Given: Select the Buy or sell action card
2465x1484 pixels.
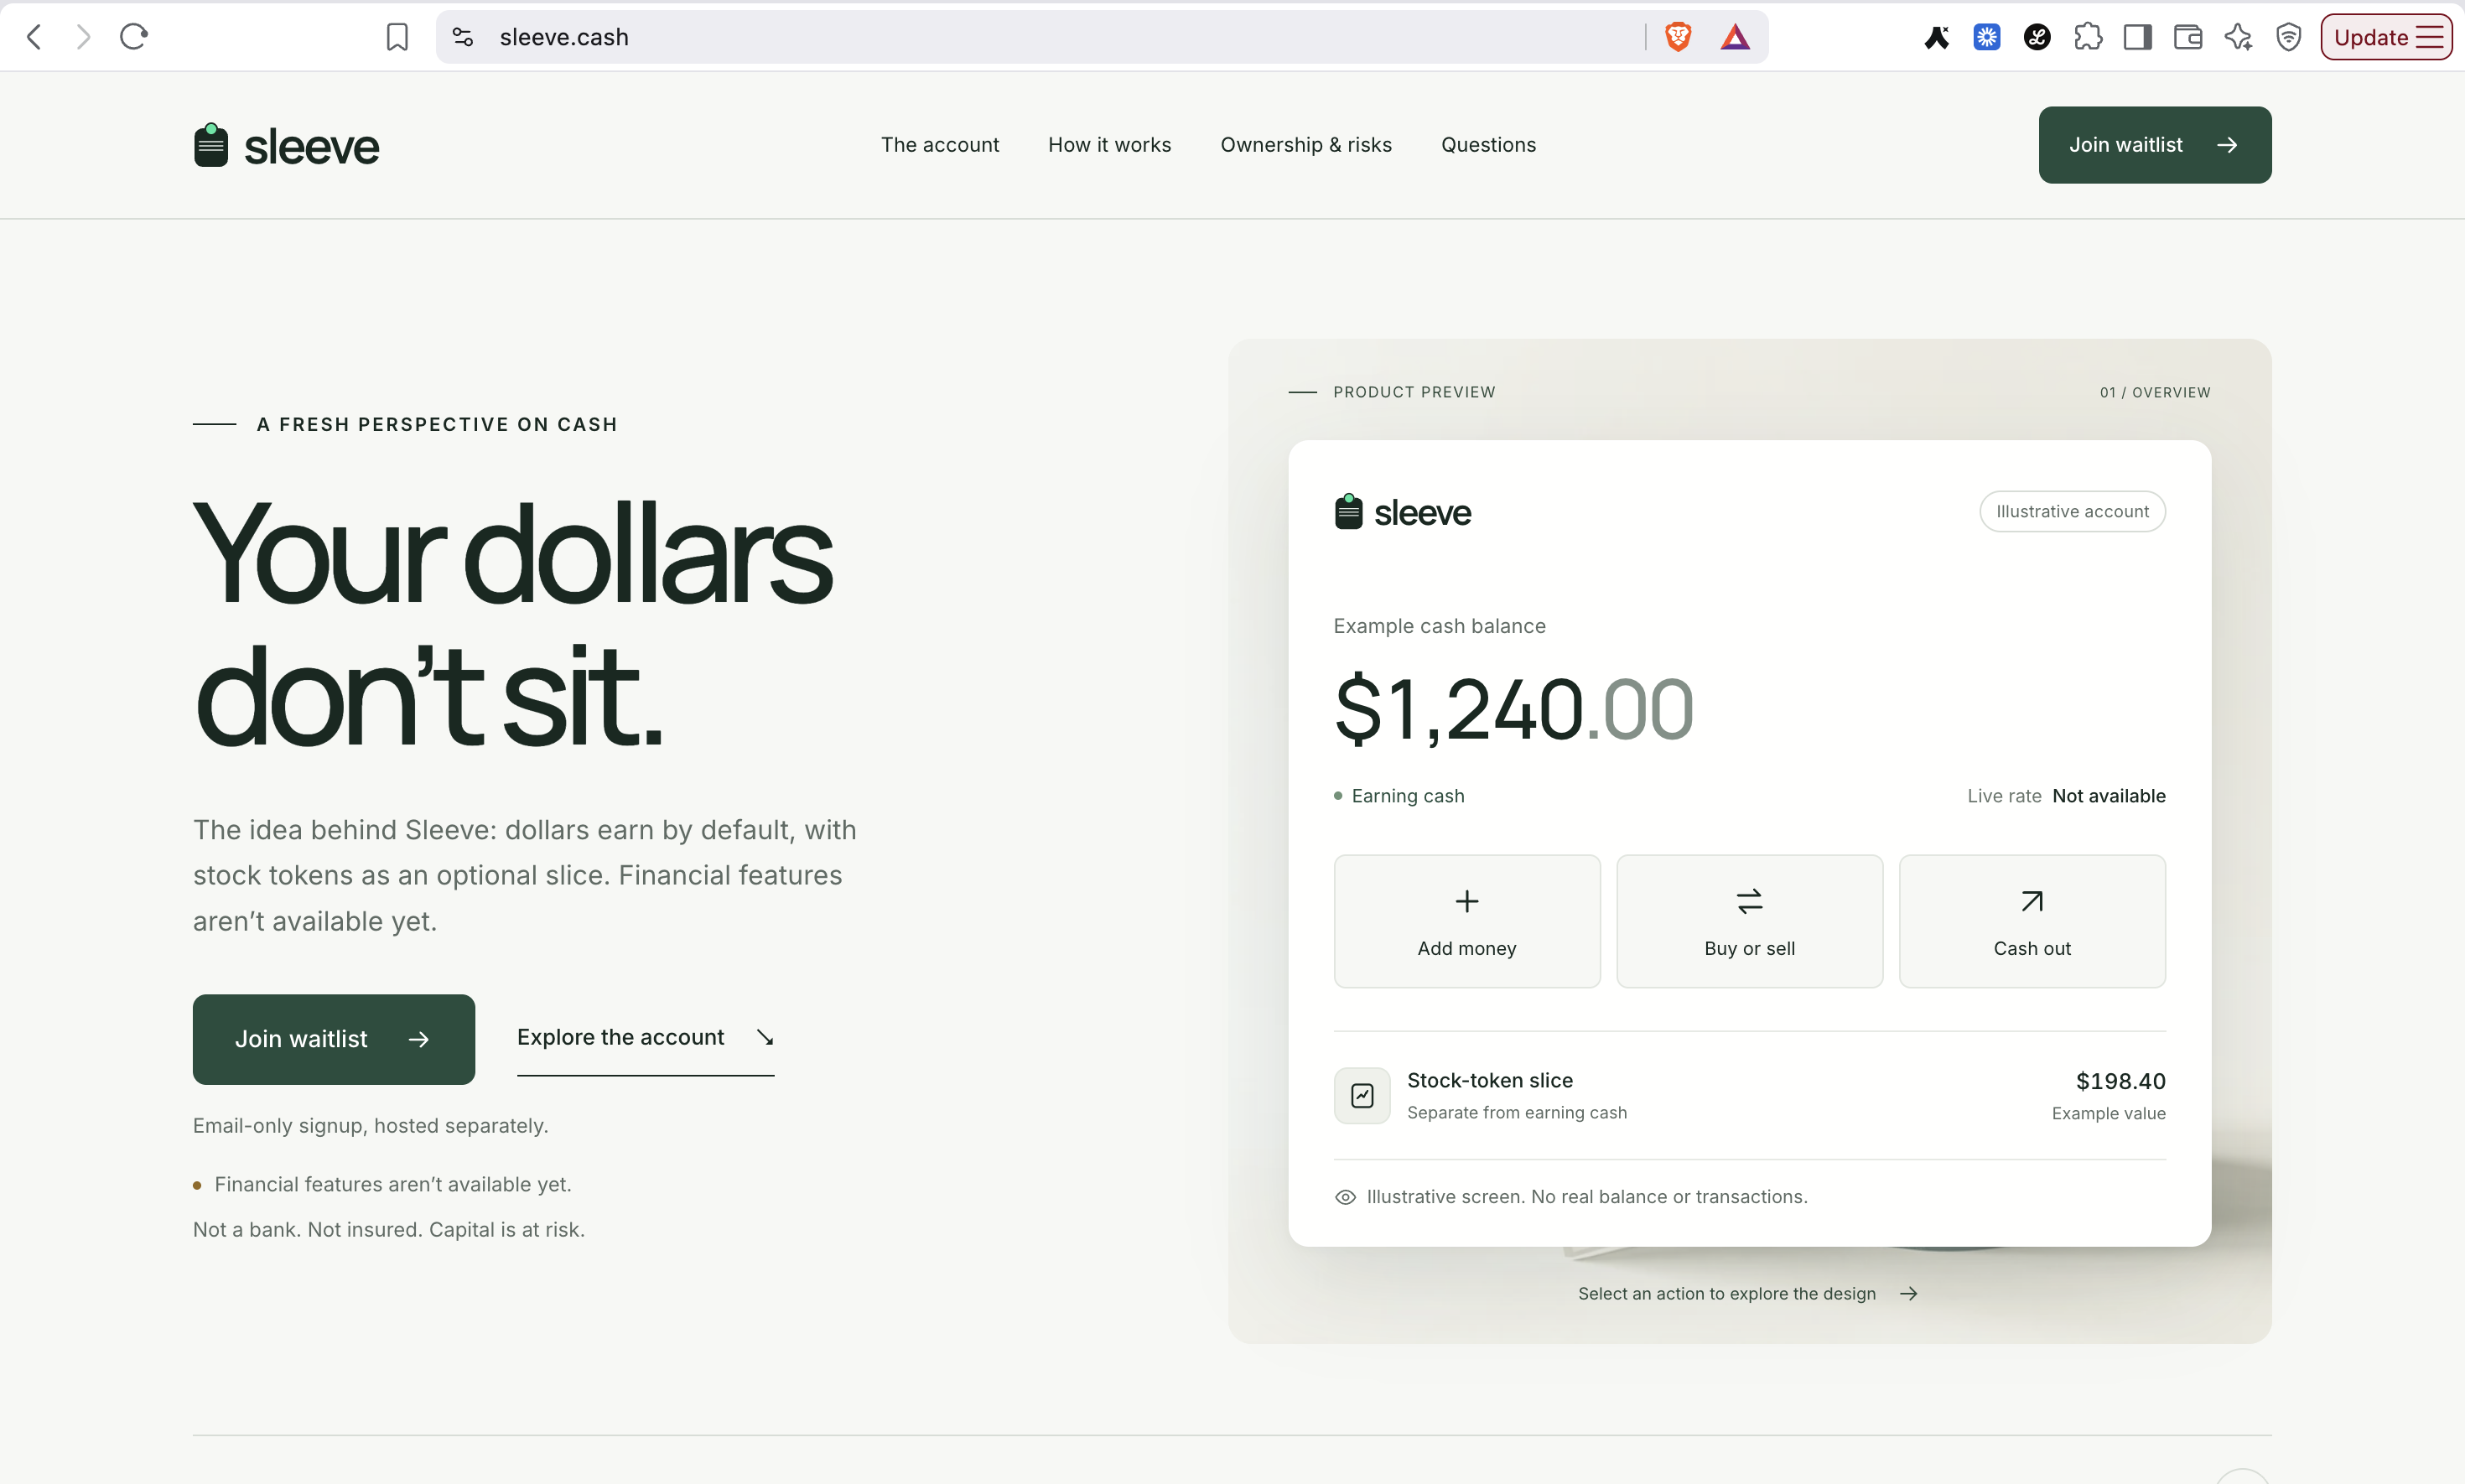Looking at the screenshot, I should 1749,921.
